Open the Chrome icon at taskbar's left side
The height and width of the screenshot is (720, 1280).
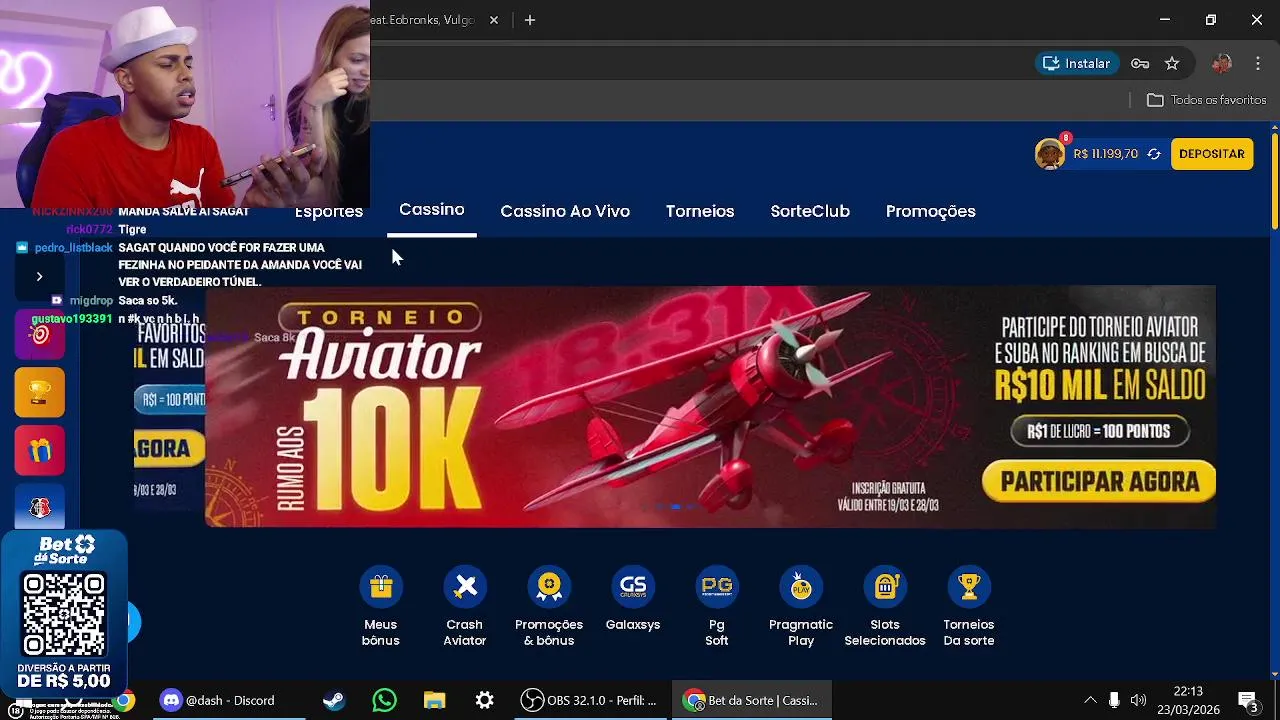[124, 700]
